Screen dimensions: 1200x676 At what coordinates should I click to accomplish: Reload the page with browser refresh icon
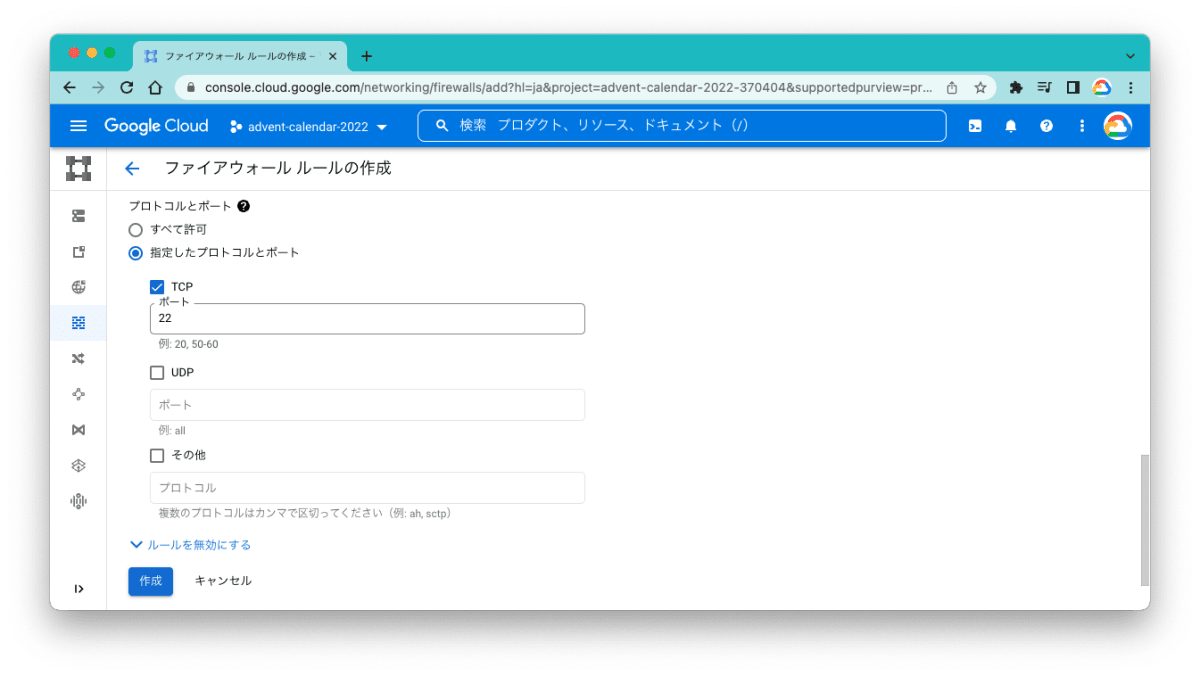(127, 88)
